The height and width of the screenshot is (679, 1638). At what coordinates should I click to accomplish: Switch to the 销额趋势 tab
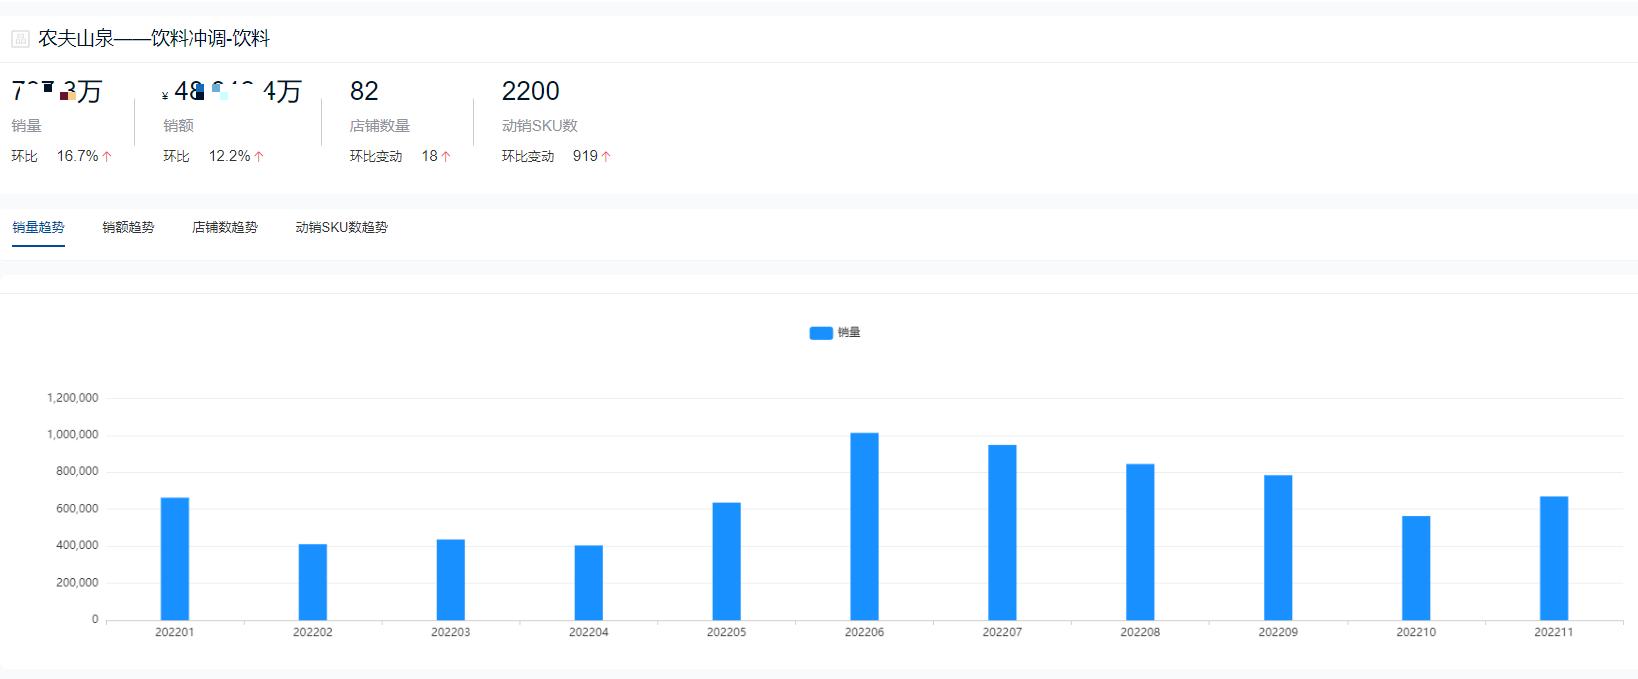pyautogui.click(x=128, y=228)
